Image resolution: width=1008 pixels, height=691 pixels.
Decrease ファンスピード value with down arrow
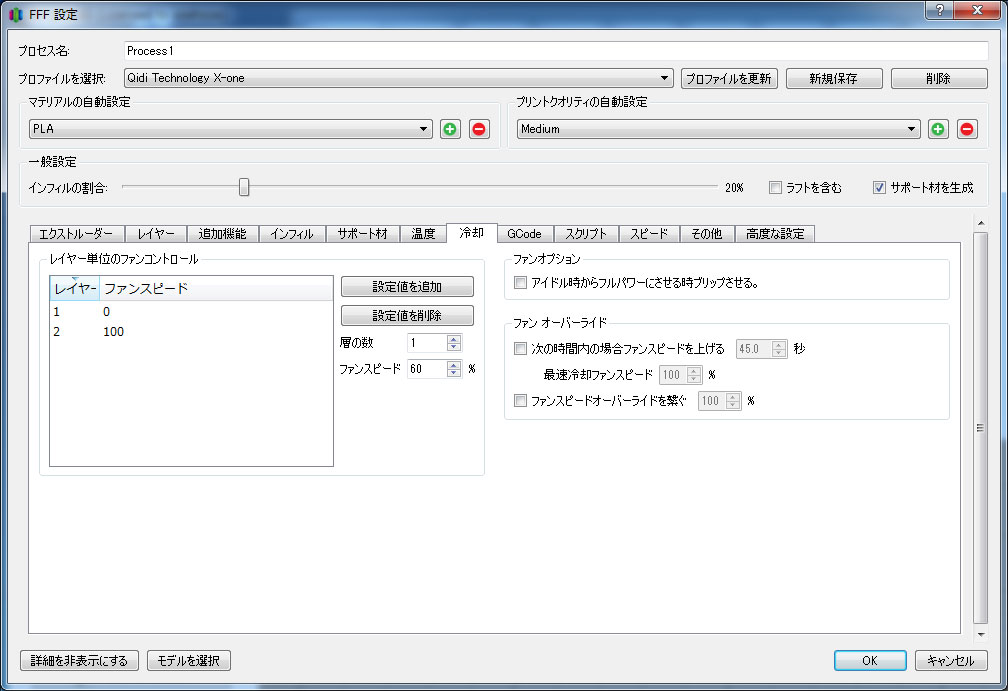tap(454, 373)
